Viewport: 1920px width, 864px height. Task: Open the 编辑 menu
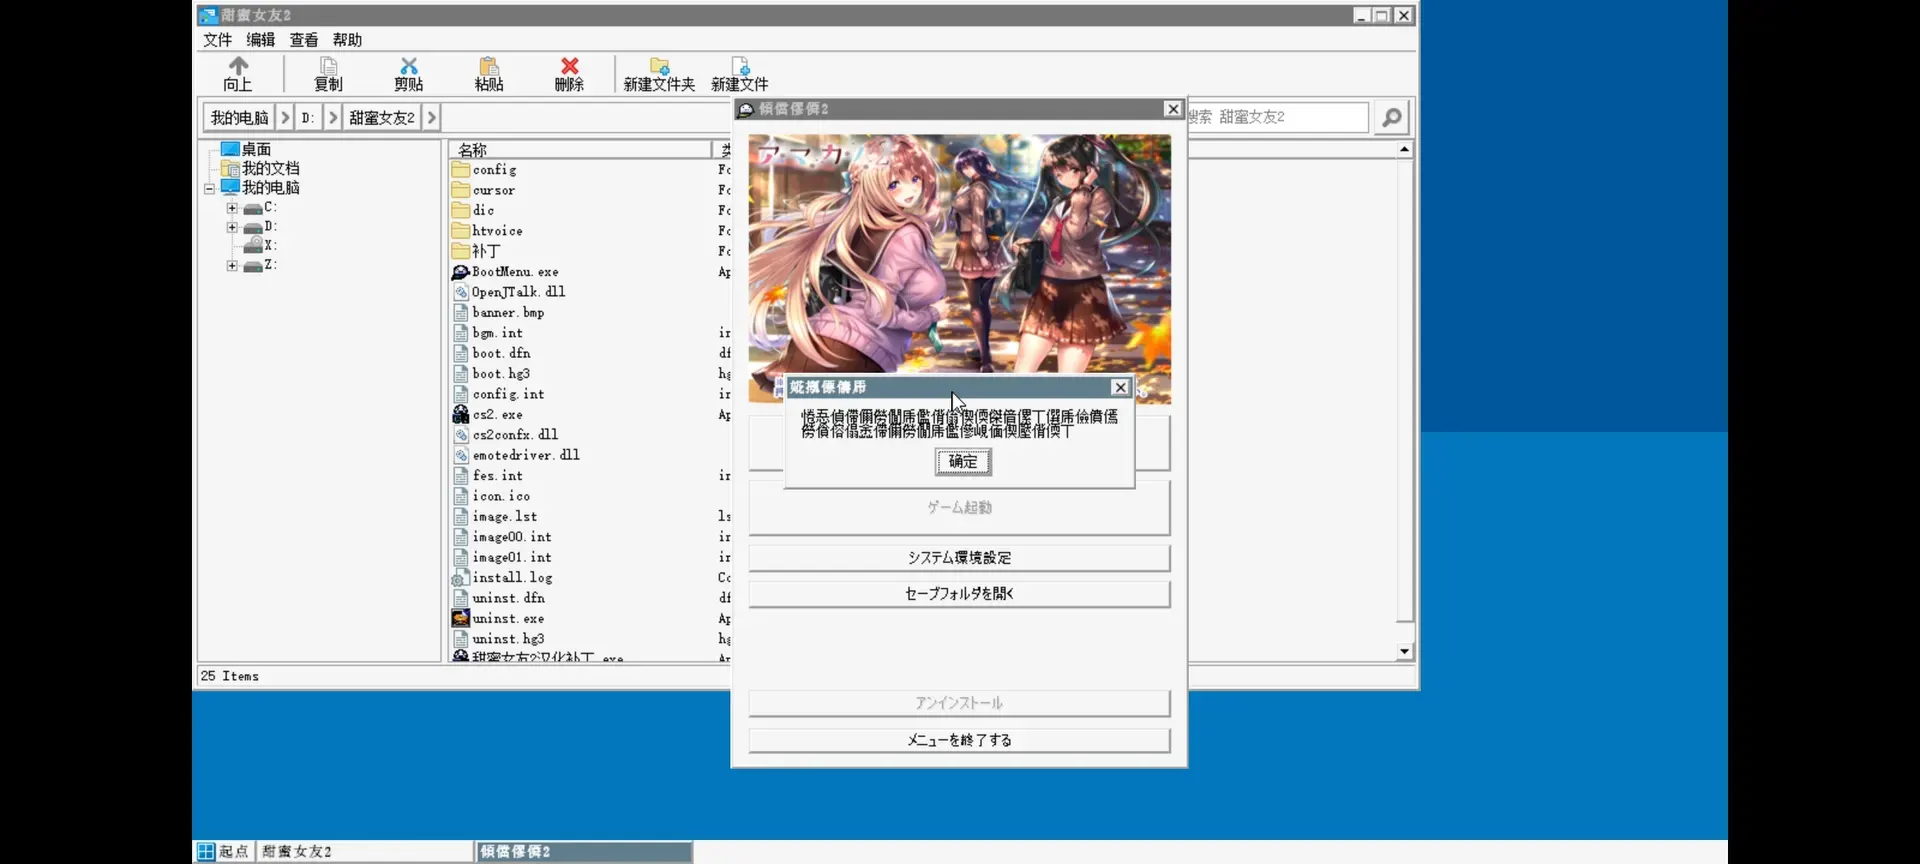pyautogui.click(x=261, y=40)
